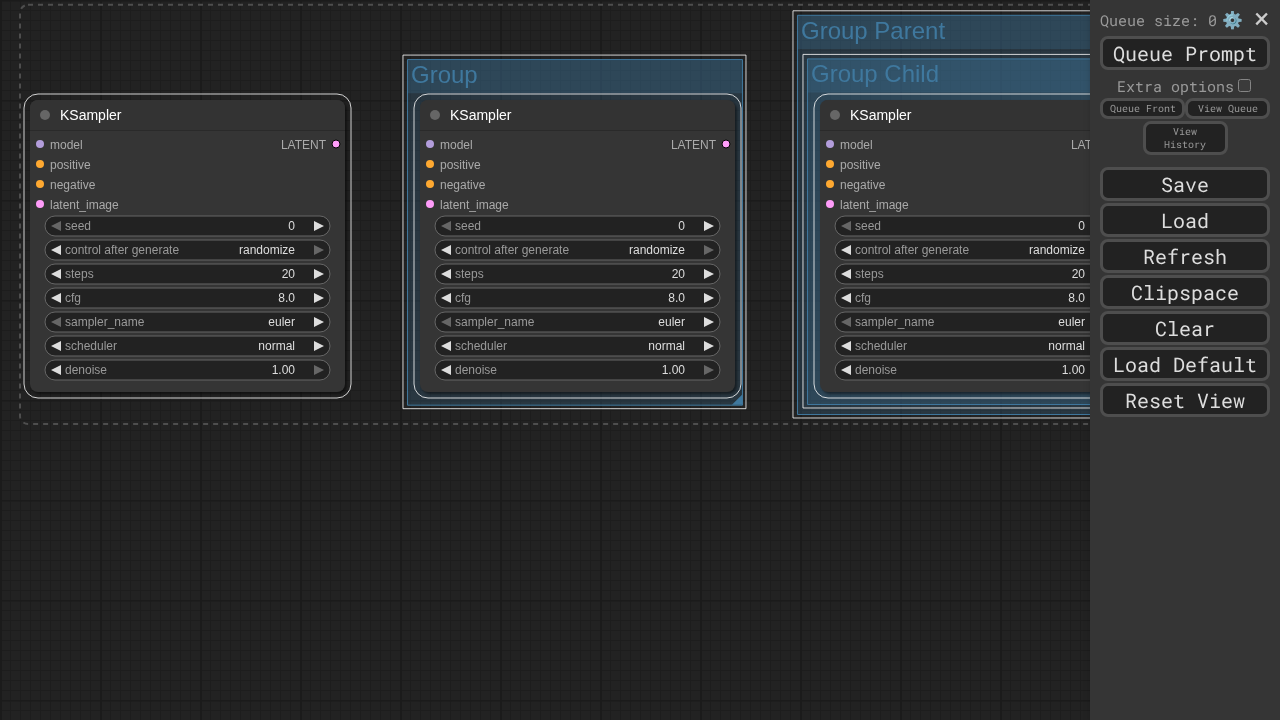Click the model input slot of Group's KSampler

click(x=430, y=145)
